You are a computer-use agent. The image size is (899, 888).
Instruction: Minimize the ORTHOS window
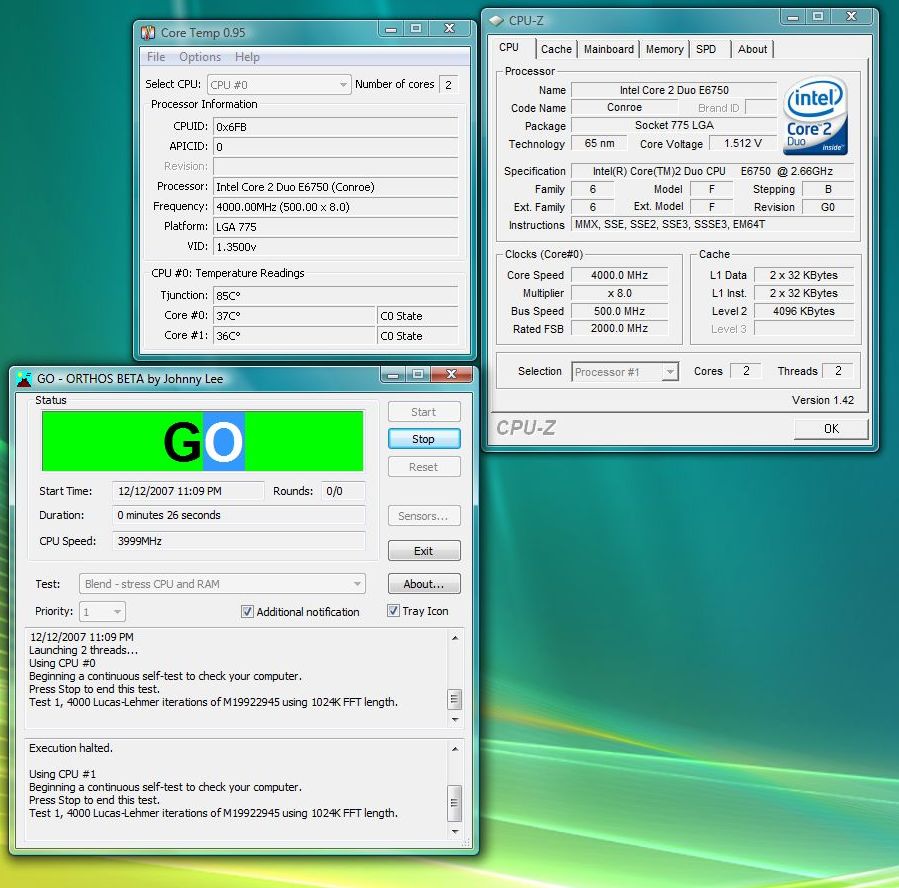point(393,375)
